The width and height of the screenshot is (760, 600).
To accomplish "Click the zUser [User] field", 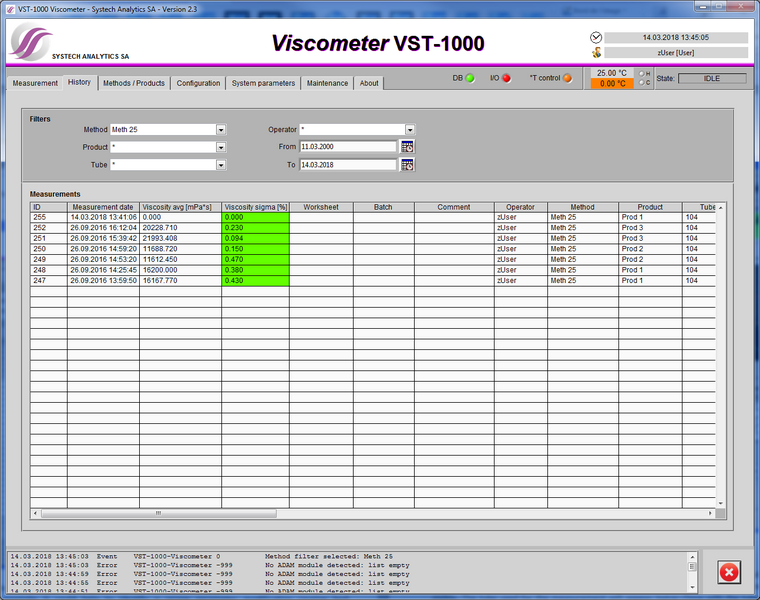I will 676,52.
